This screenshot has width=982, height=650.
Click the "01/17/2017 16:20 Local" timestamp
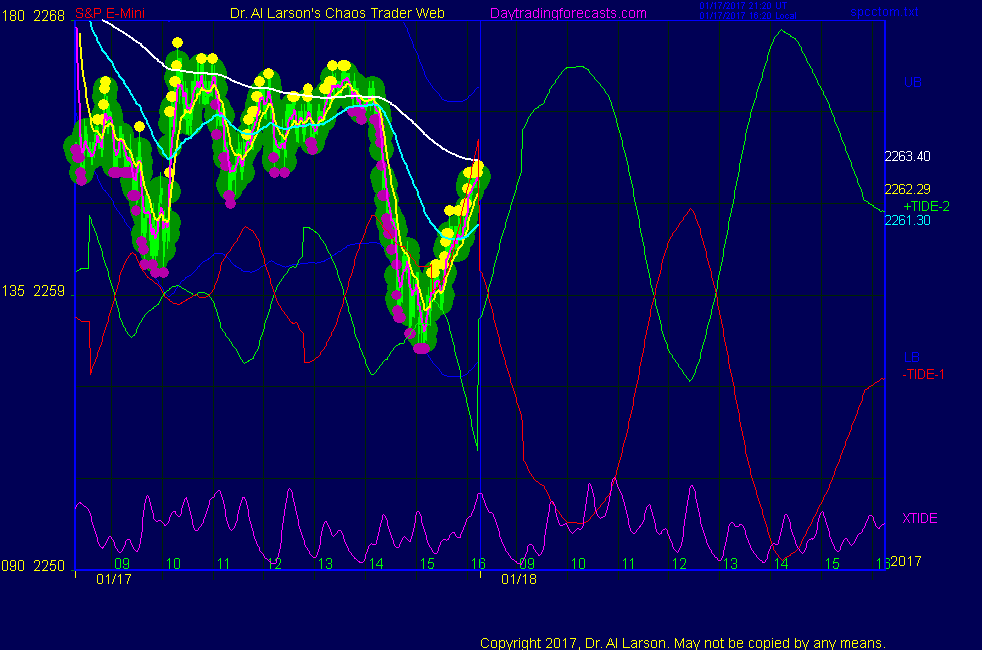tap(748, 16)
